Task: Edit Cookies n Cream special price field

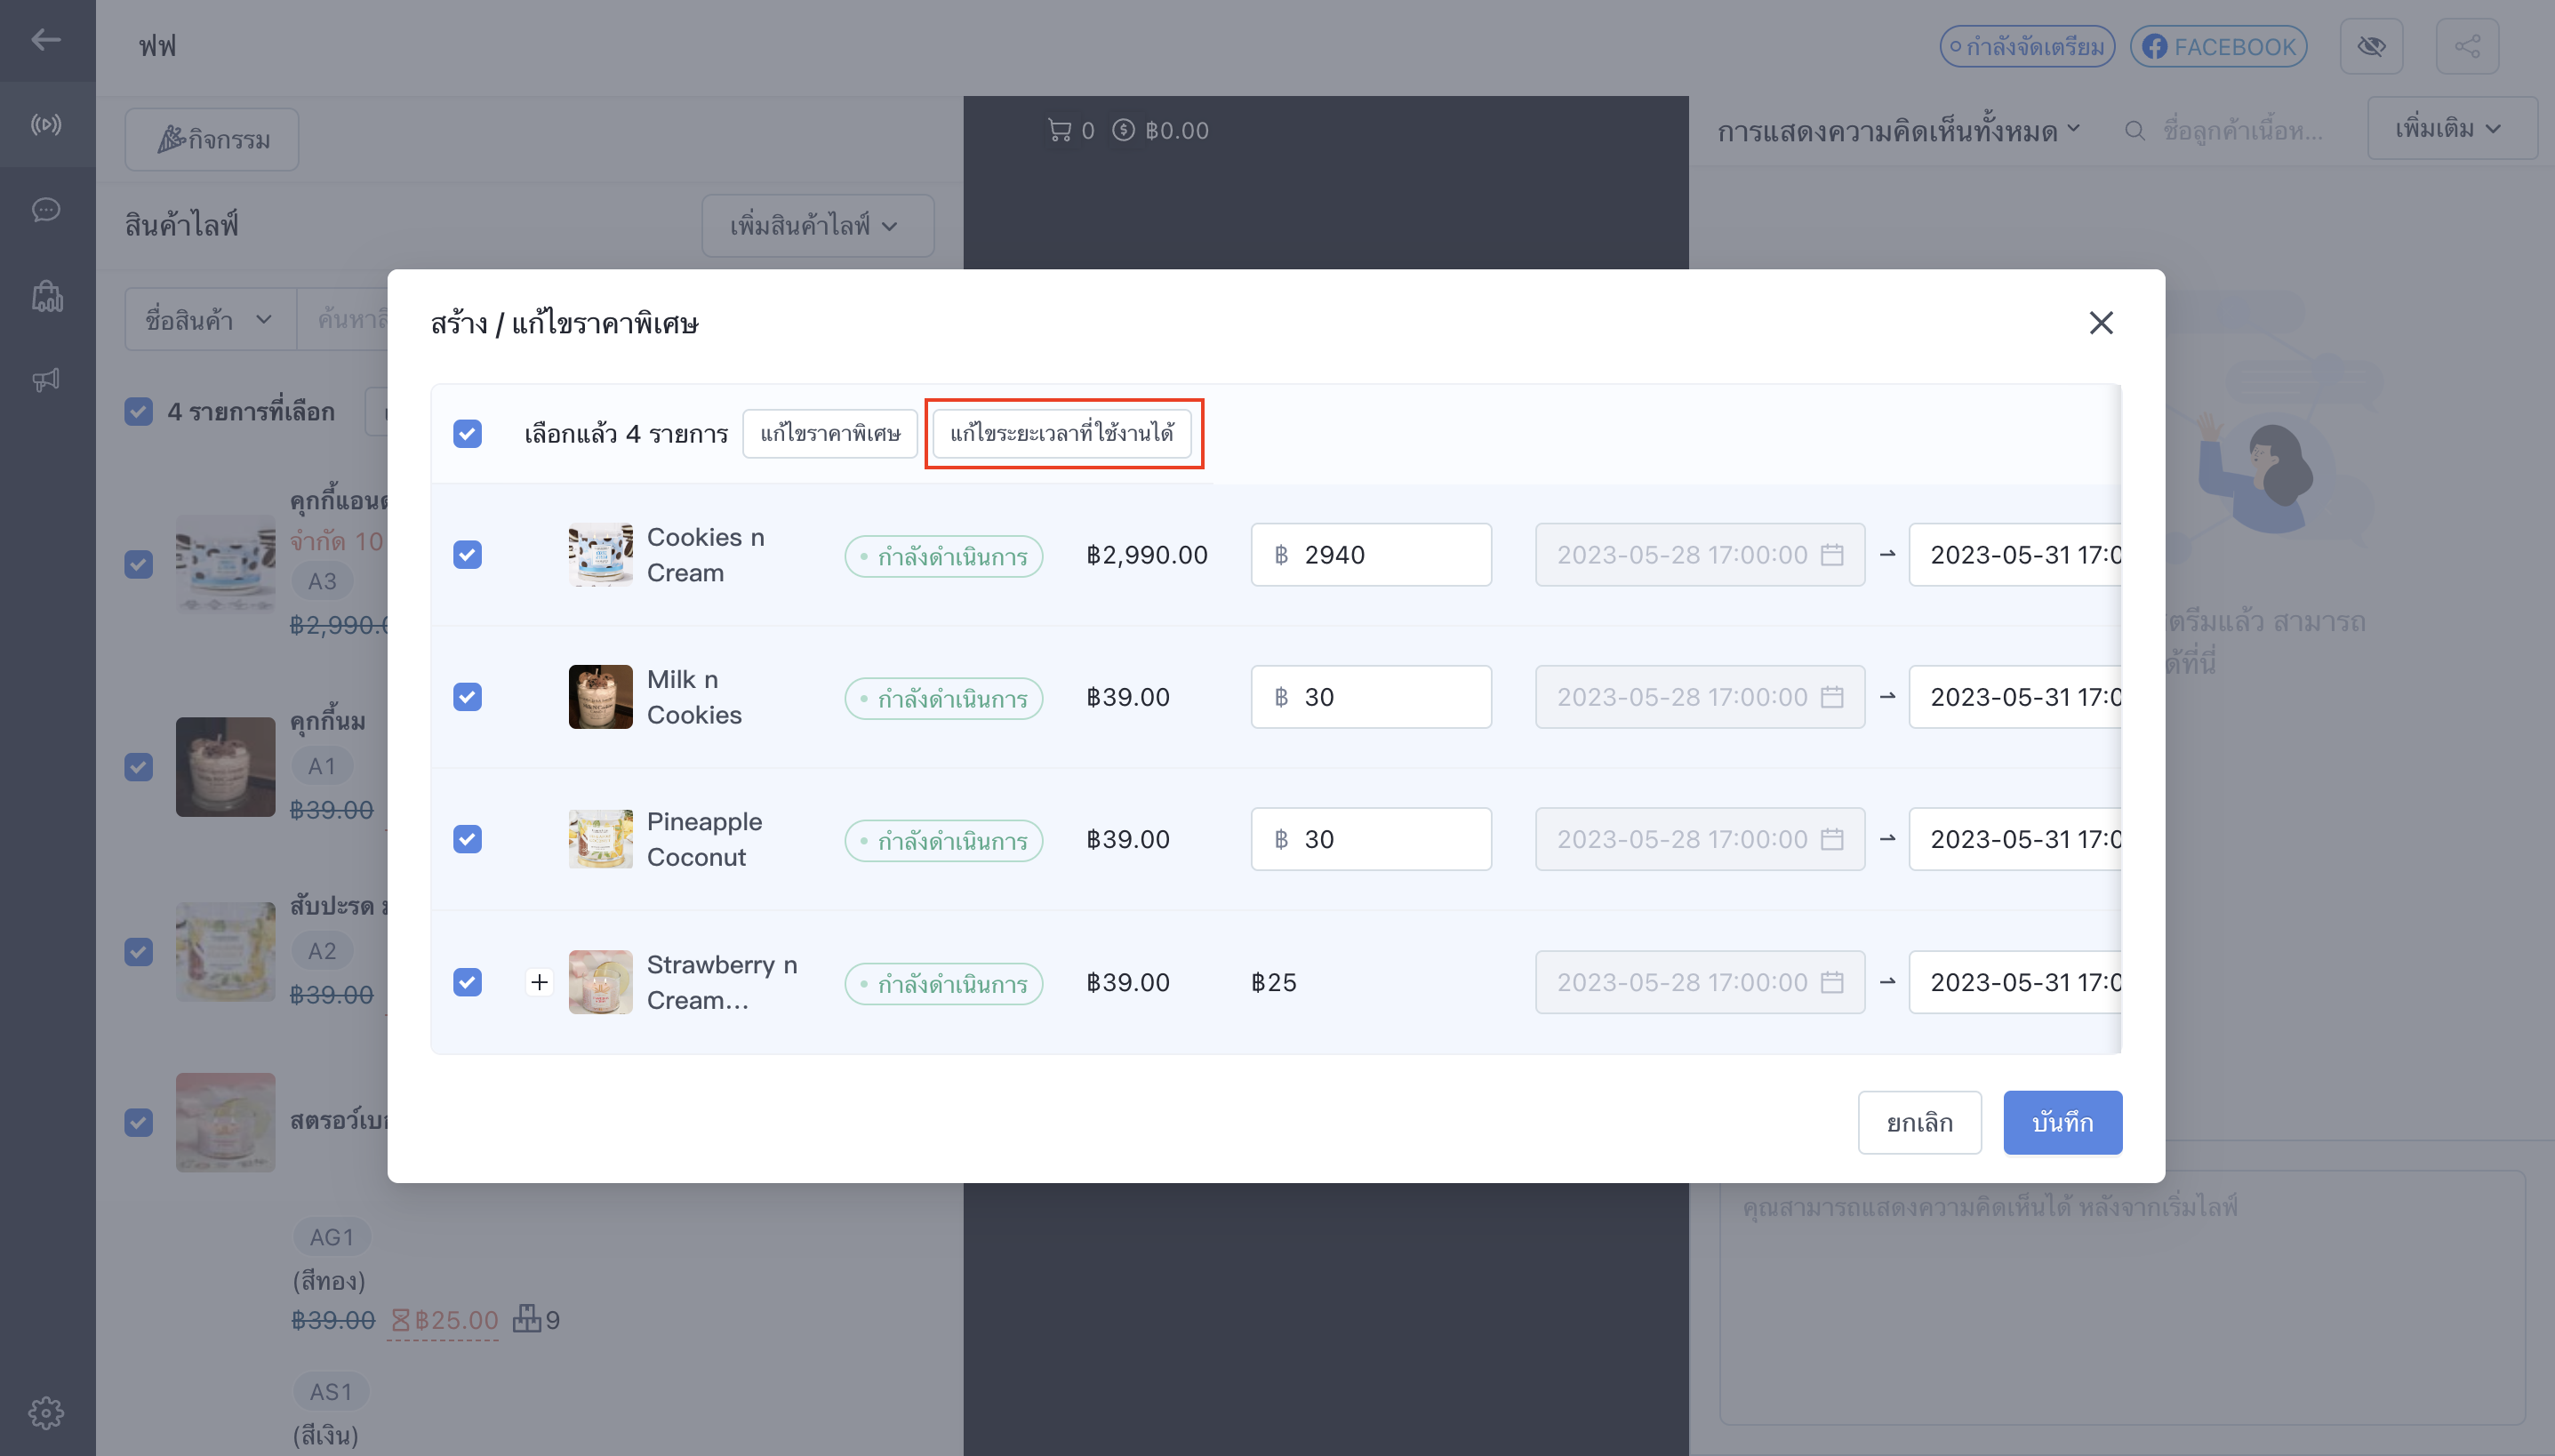Action: (1371, 555)
